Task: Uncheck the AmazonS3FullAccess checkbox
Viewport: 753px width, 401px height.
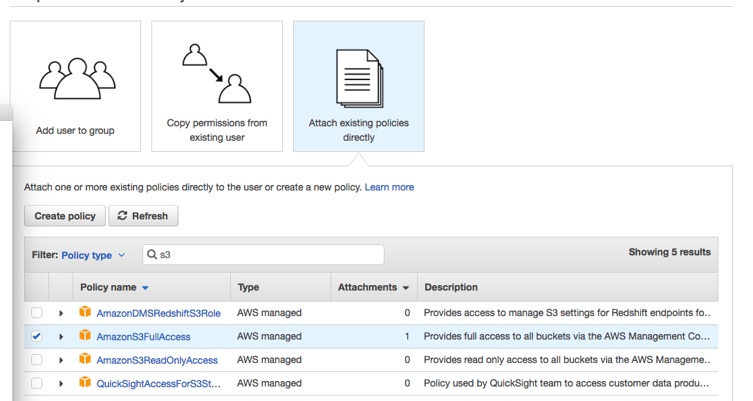Action: (36, 336)
